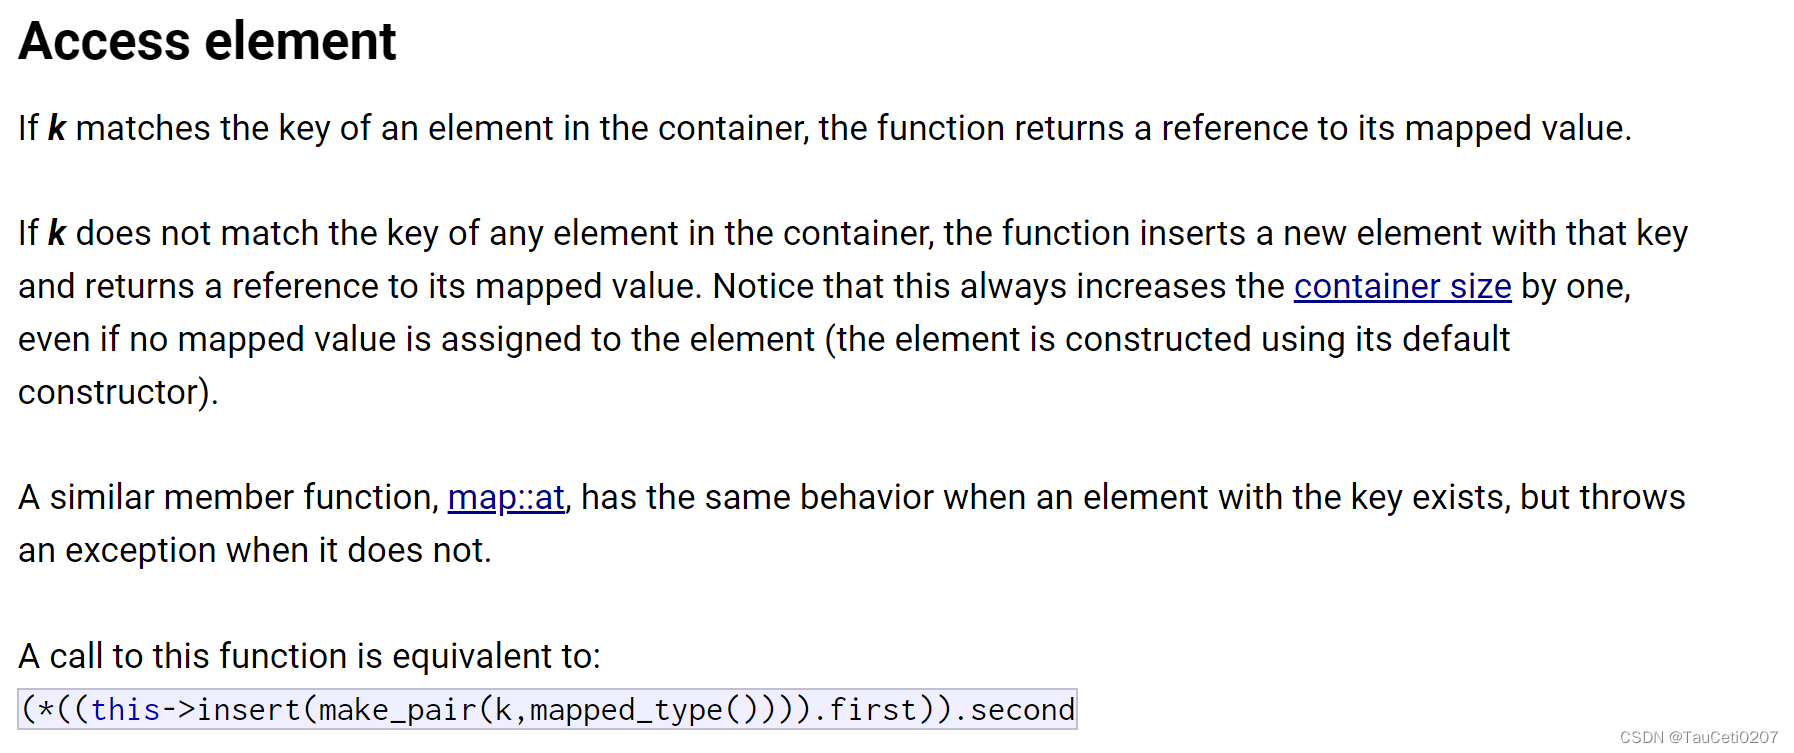
Task: Click "insert" in the code snippet
Action: point(249,709)
